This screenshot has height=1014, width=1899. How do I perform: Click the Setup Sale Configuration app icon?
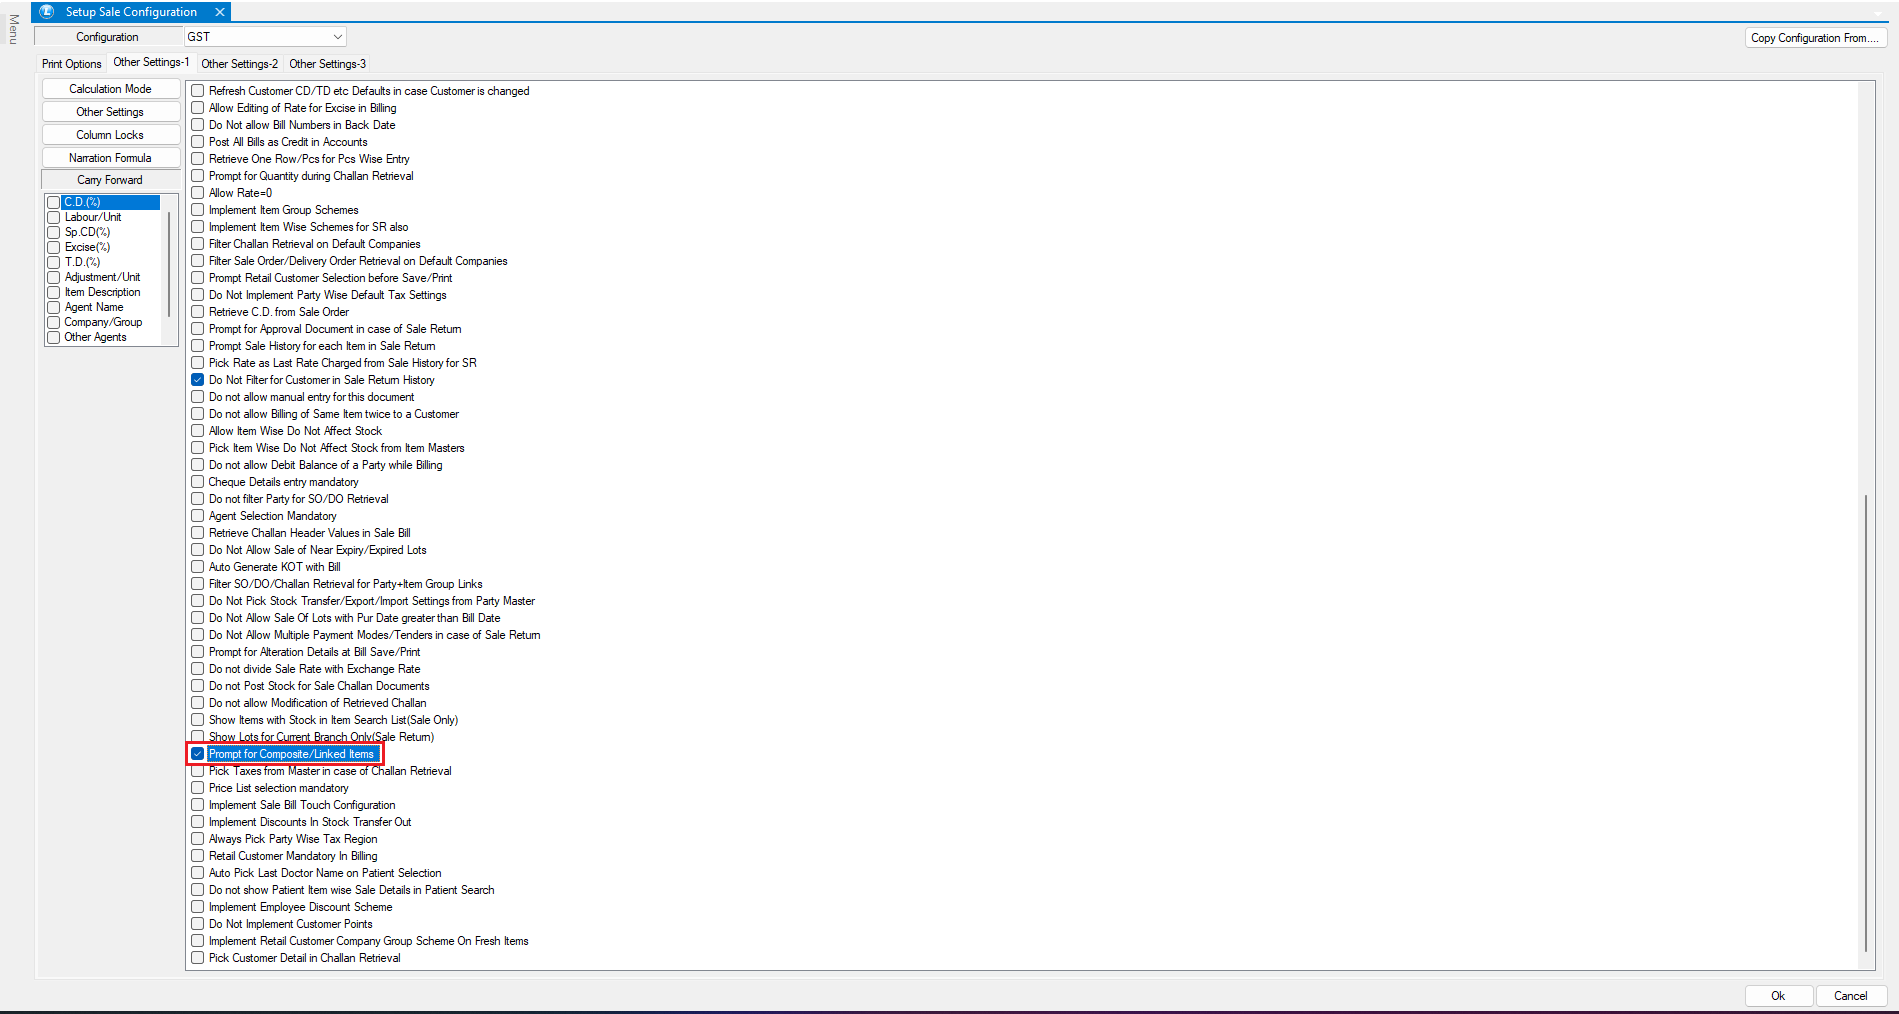click(47, 12)
